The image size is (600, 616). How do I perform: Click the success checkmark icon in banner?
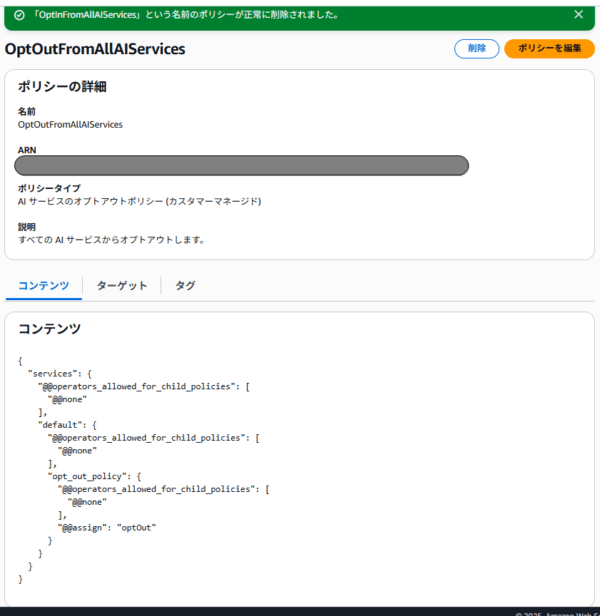click(x=19, y=15)
